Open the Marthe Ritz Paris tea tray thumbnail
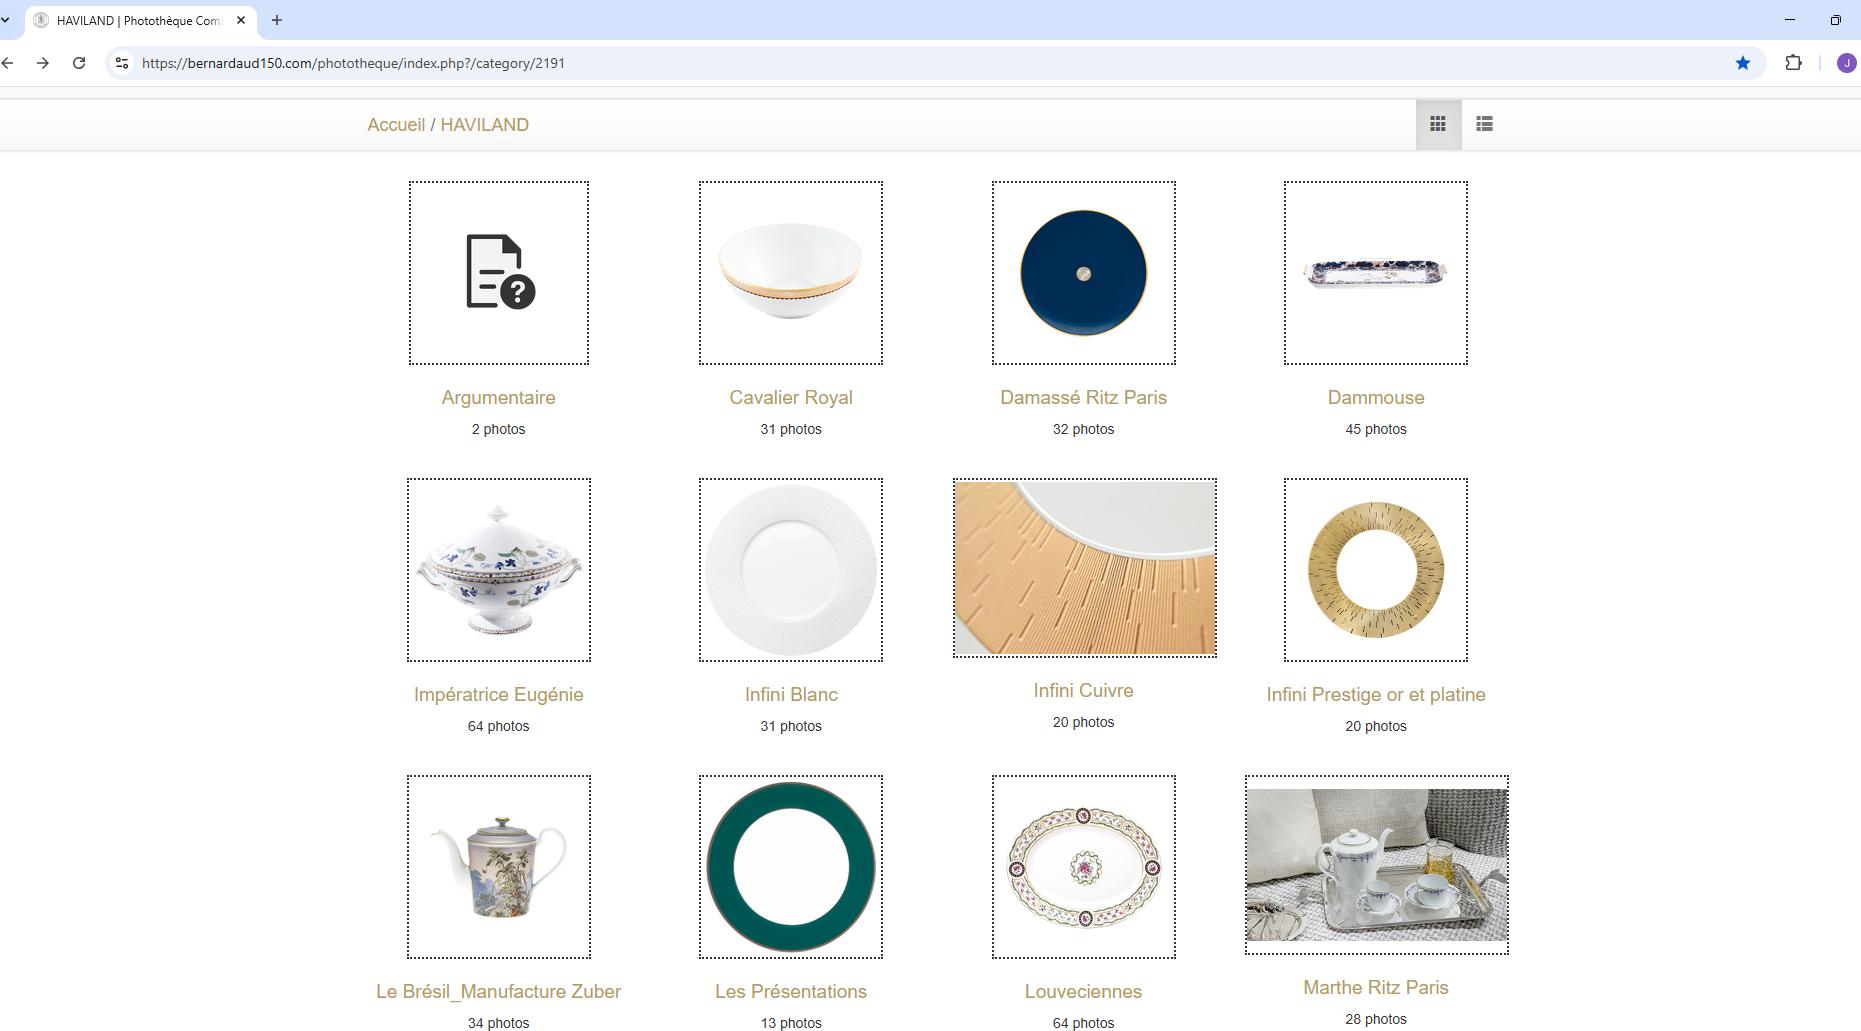Viewport: 1861px width, 1031px height. 1377,865
